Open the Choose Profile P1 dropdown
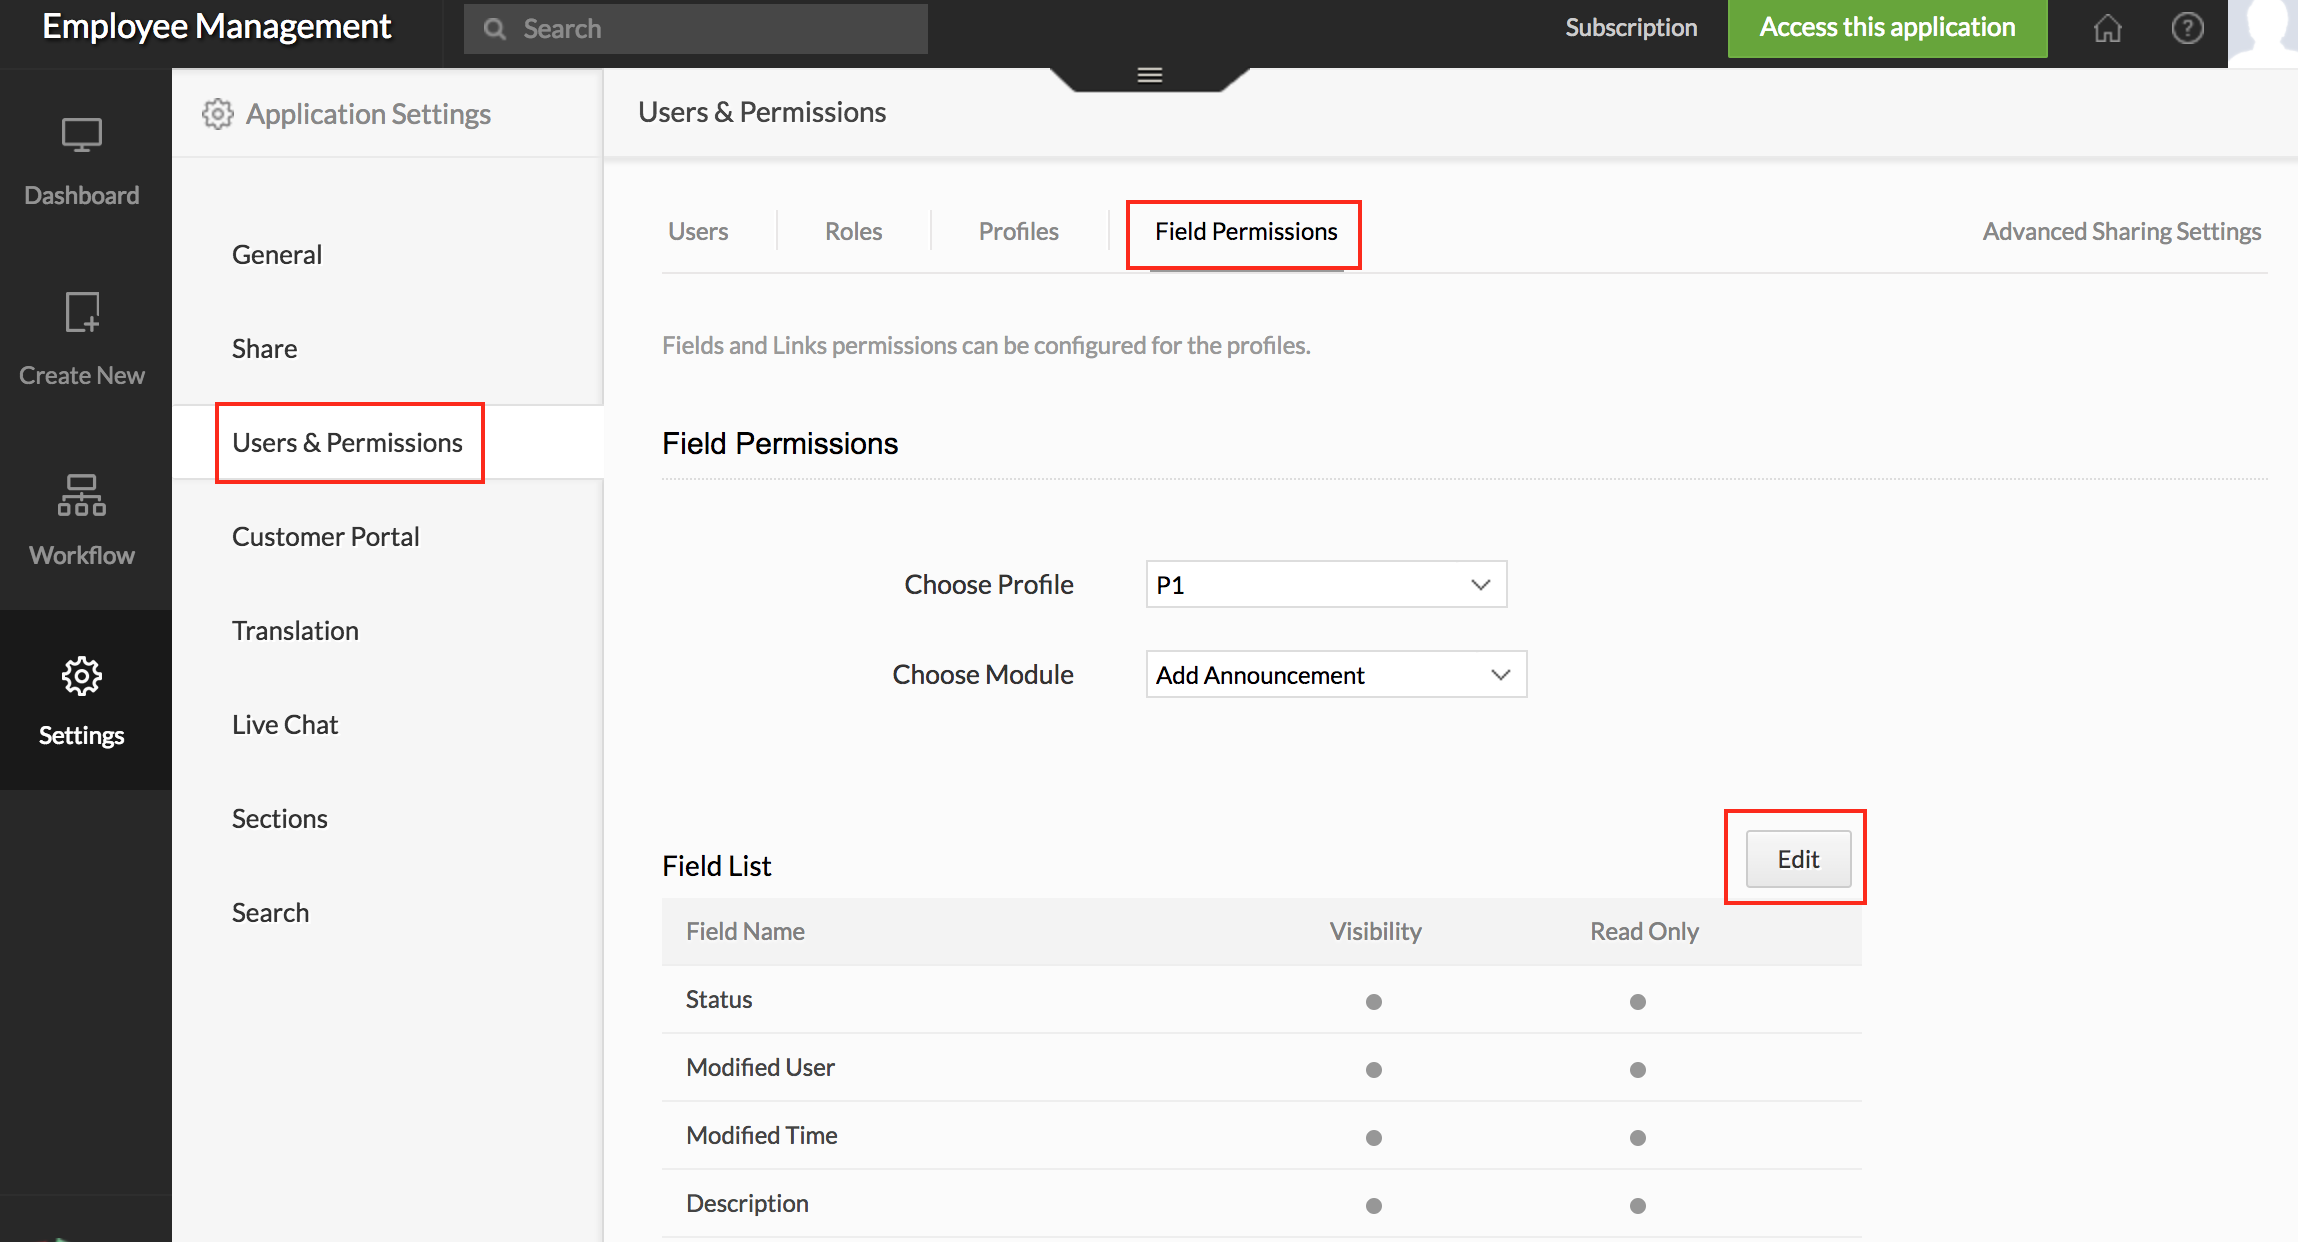Image resolution: width=2298 pixels, height=1242 pixels. click(x=1326, y=584)
